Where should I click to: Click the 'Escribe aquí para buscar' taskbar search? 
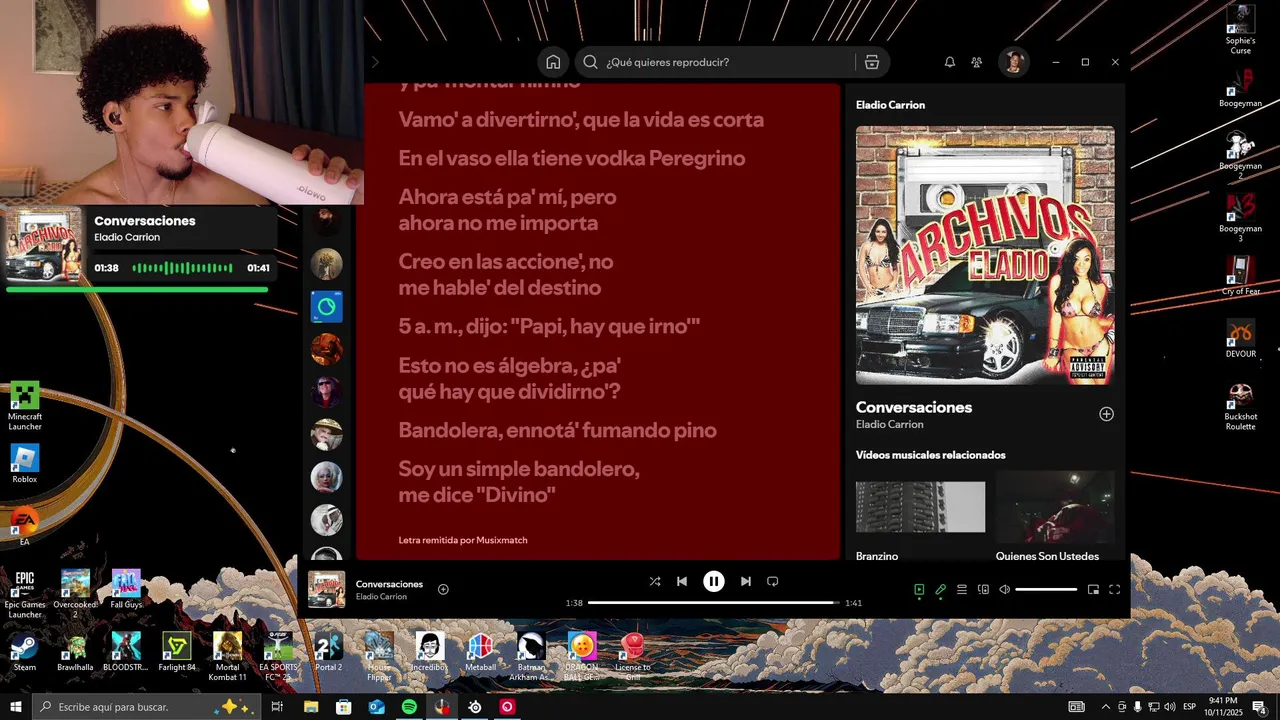pyautogui.click(x=146, y=707)
